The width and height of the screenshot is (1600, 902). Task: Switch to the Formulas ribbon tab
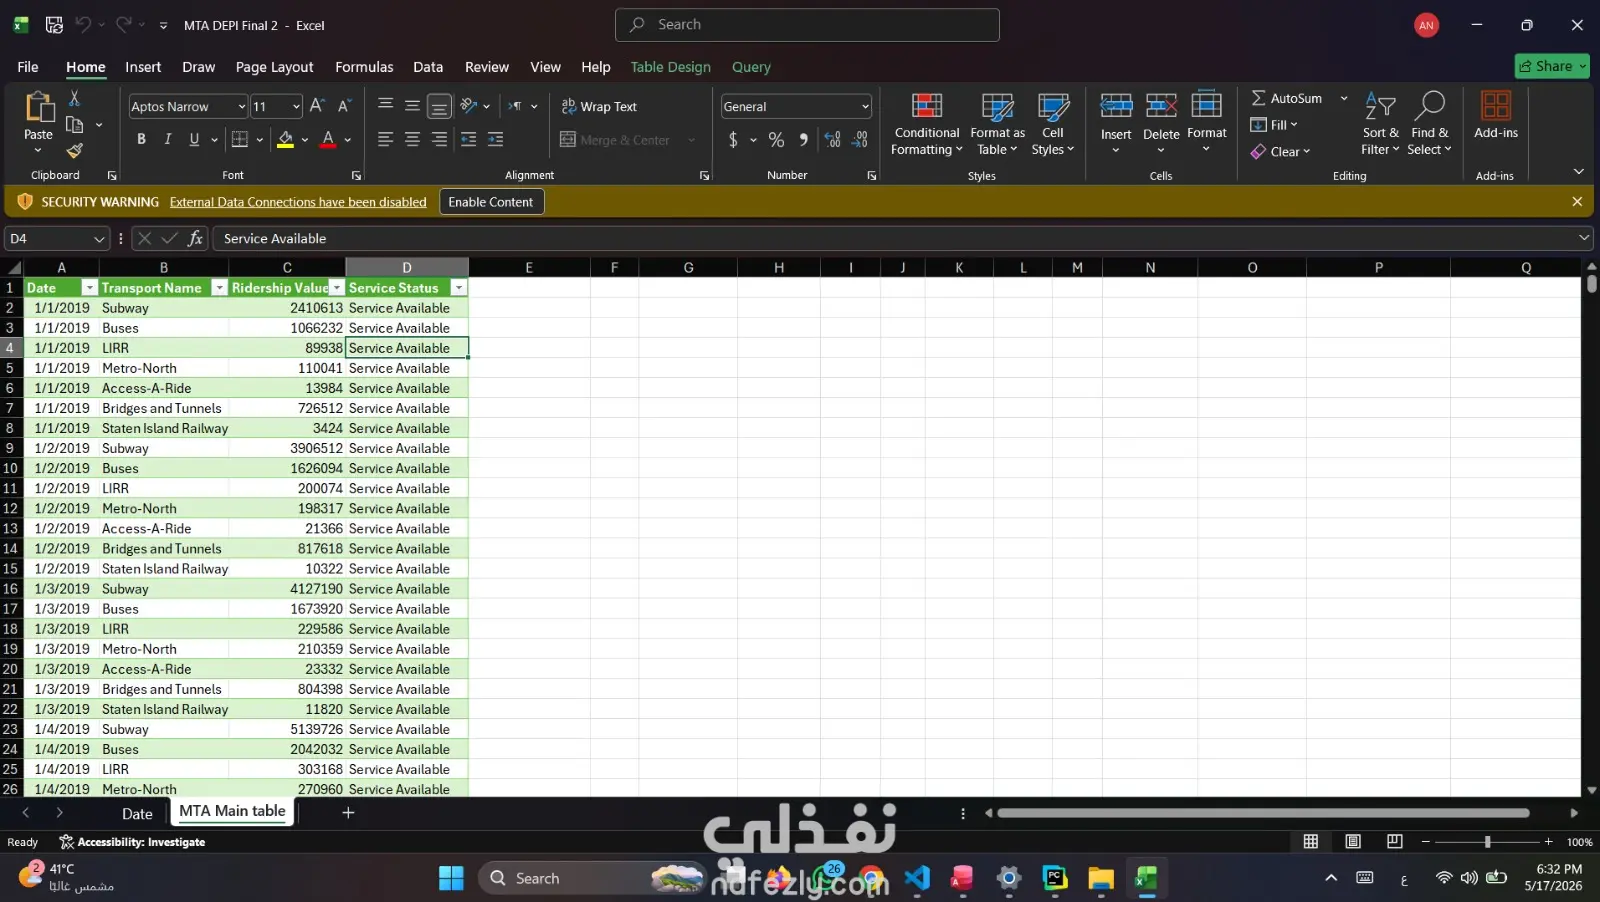(x=364, y=67)
